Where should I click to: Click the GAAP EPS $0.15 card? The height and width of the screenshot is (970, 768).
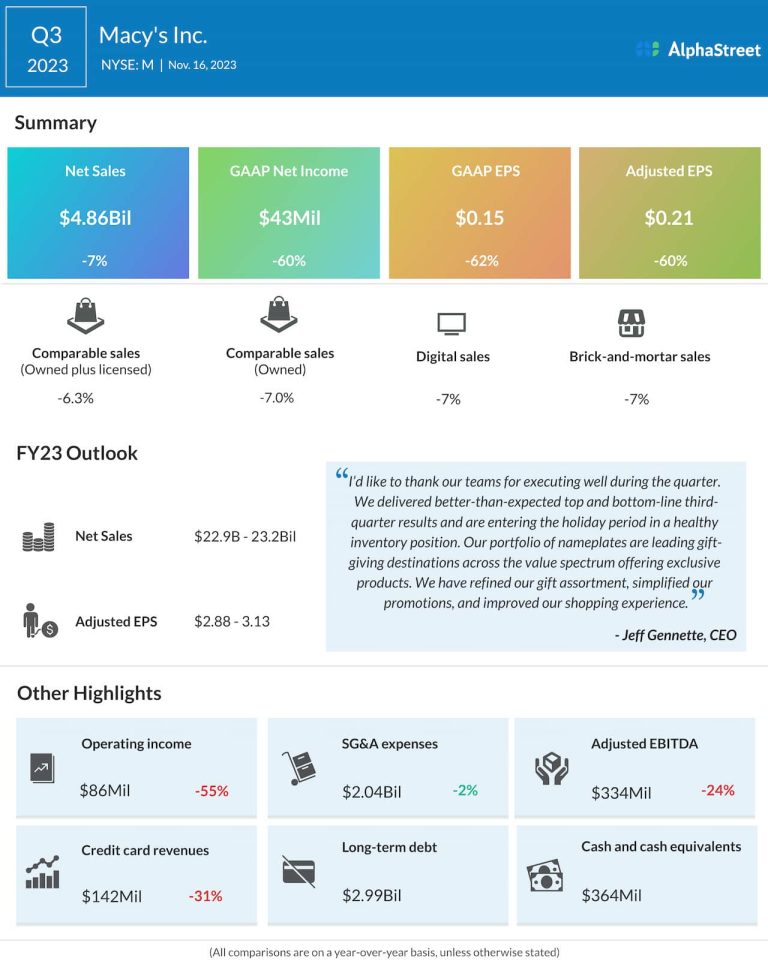(x=479, y=213)
